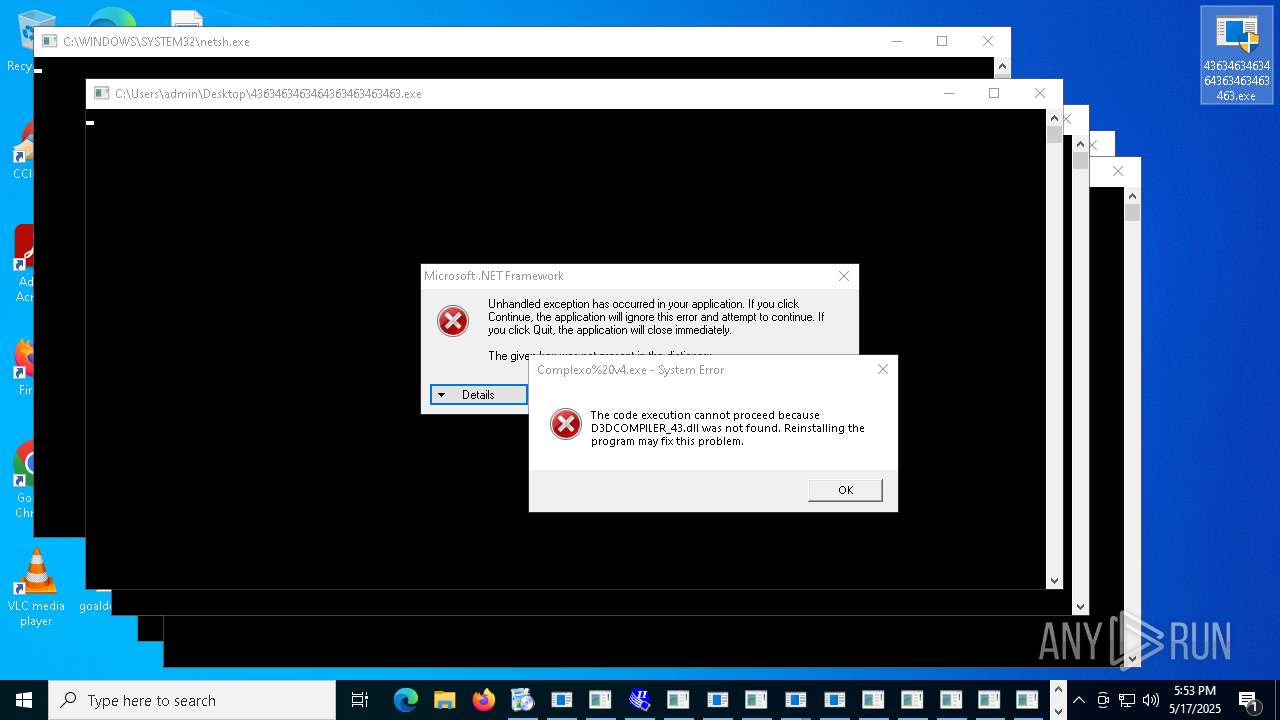Open volume control tray icon
Image resolution: width=1280 pixels, height=720 pixels.
[1151, 700]
